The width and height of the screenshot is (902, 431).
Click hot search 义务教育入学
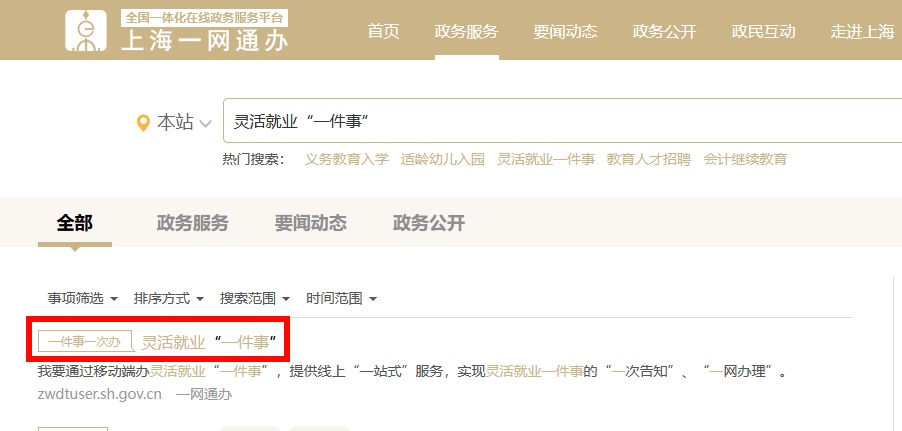(347, 159)
